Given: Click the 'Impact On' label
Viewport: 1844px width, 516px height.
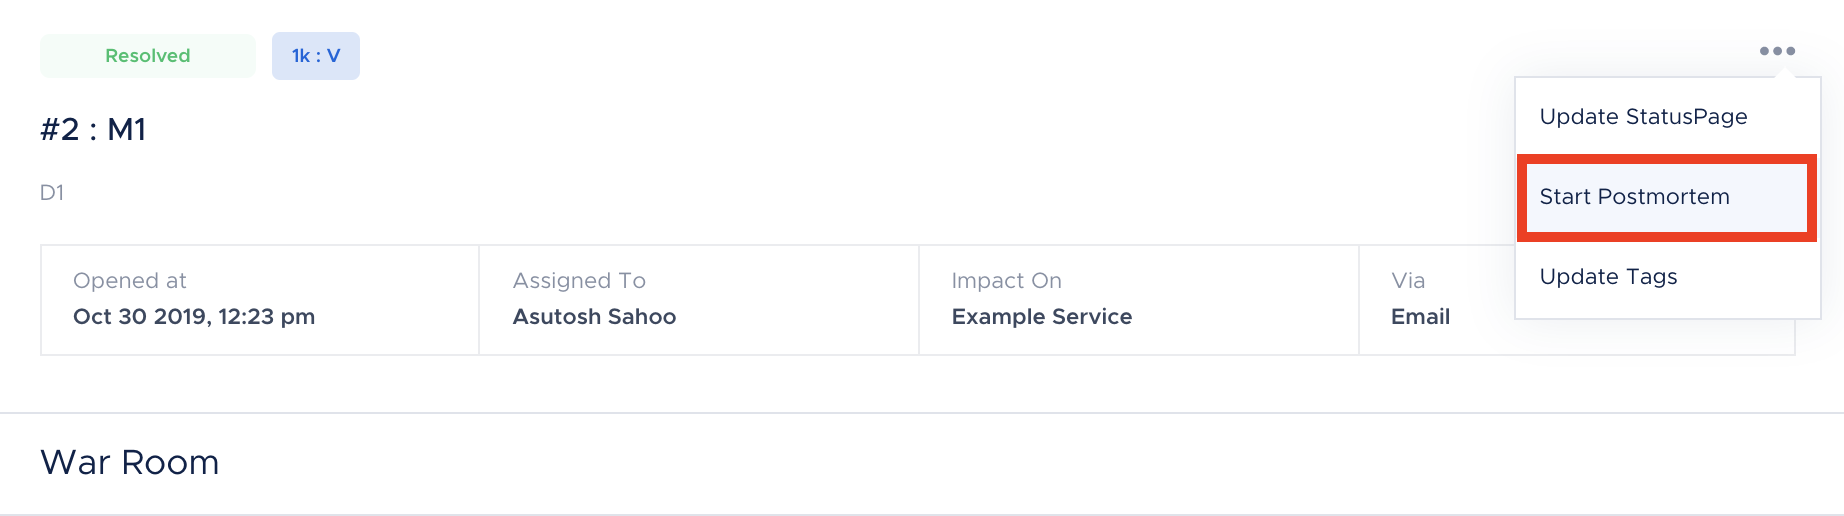Looking at the screenshot, I should pos(1006,281).
